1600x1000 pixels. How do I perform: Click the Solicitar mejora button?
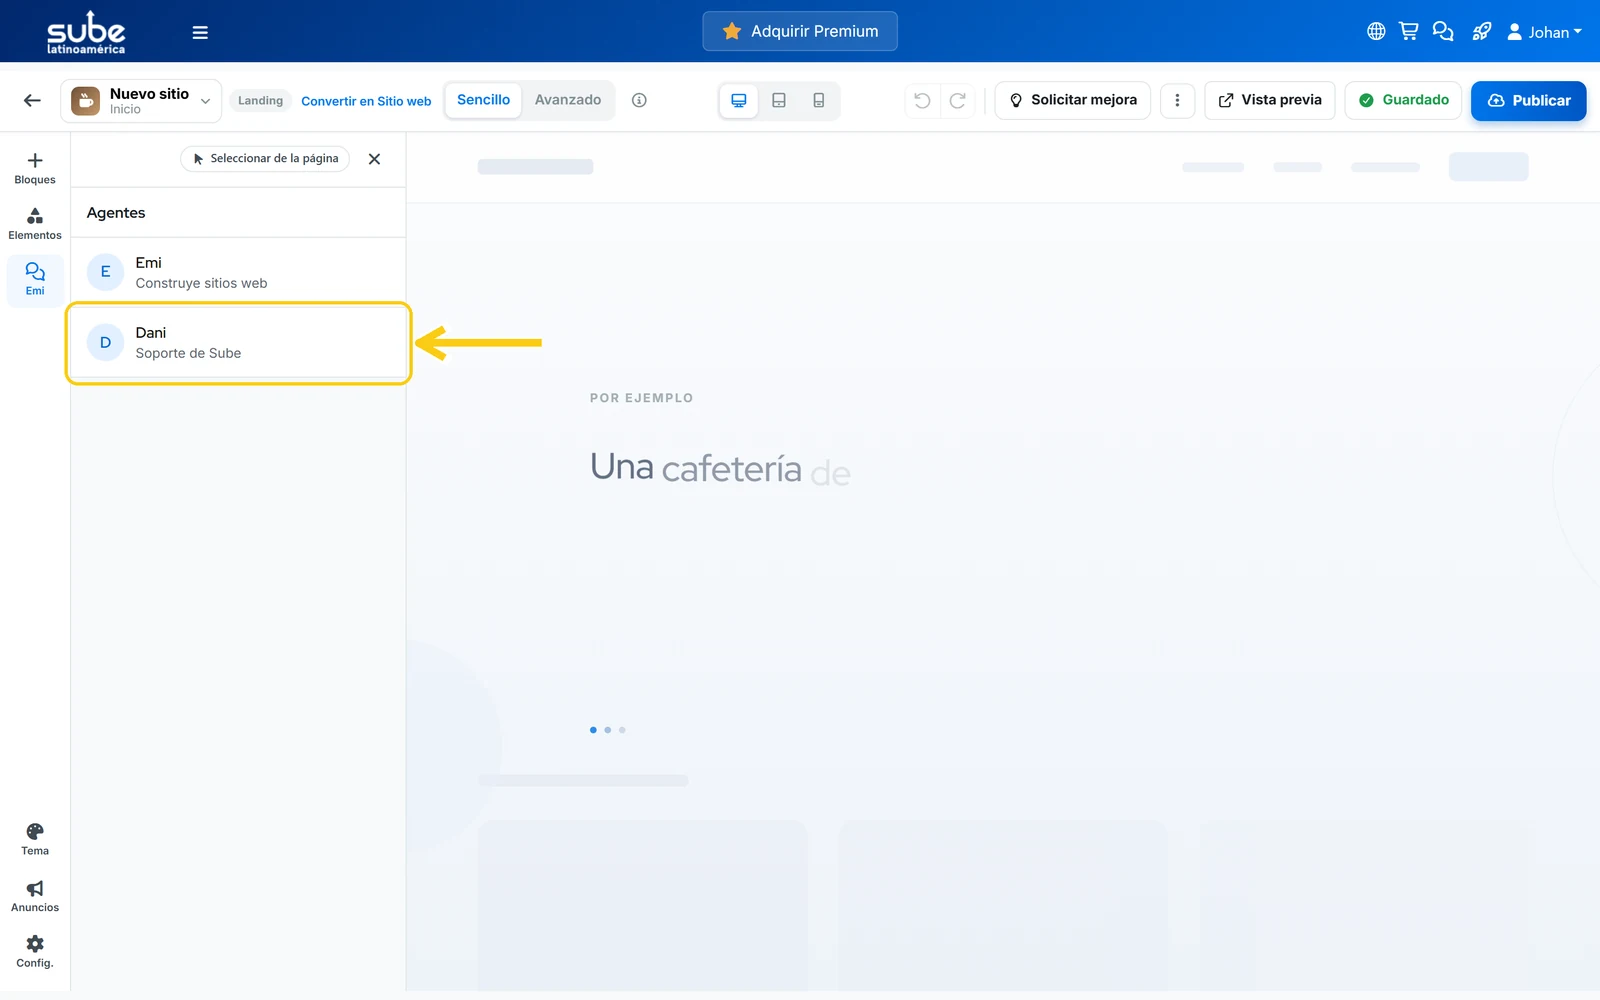click(x=1073, y=100)
